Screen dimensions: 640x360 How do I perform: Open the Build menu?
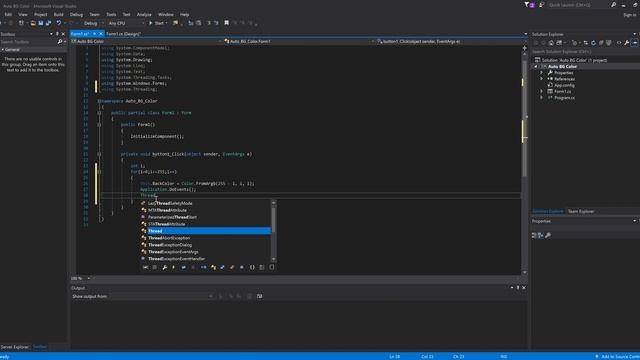click(x=58, y=14)
